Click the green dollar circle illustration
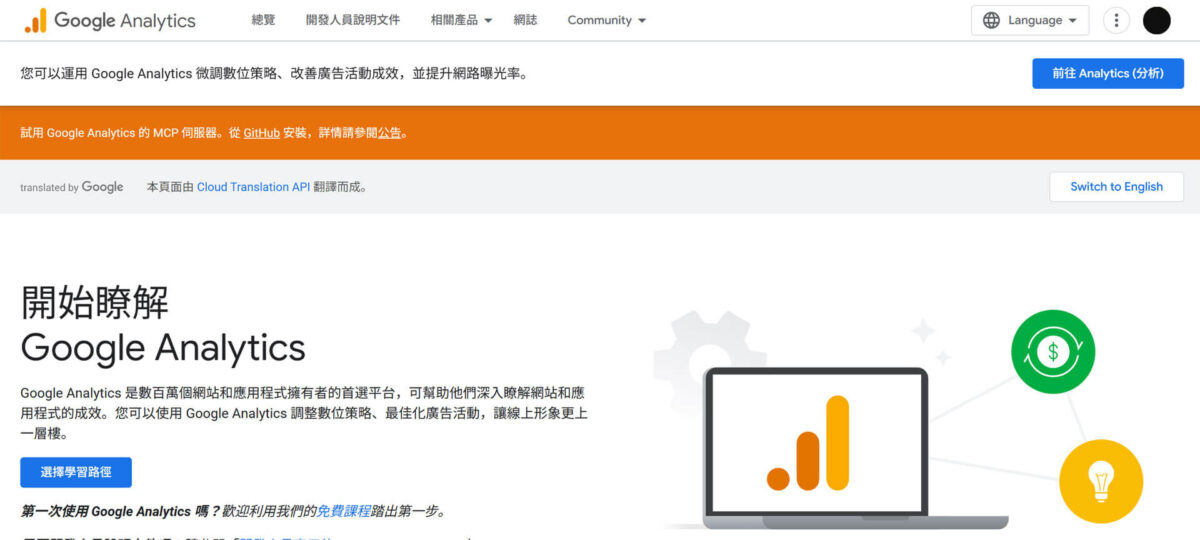The image size is (1200, 540). click(x=1053, y=351)
